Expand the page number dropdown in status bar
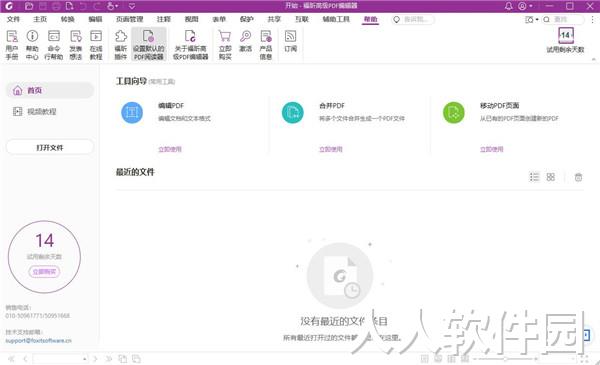Image resolution: width=600 pixels, height=365 pixels. (84, 359)
